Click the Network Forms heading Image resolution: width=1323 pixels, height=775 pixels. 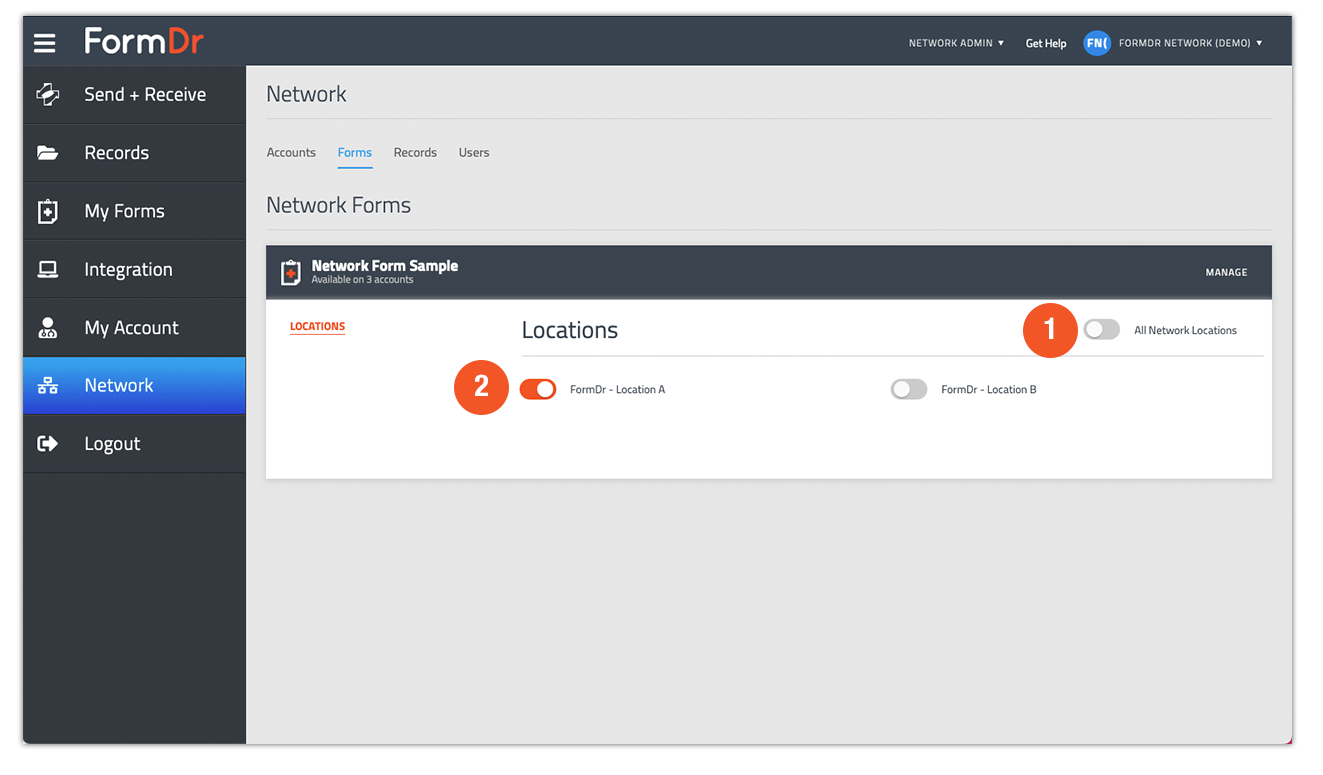tap(339, 205)
